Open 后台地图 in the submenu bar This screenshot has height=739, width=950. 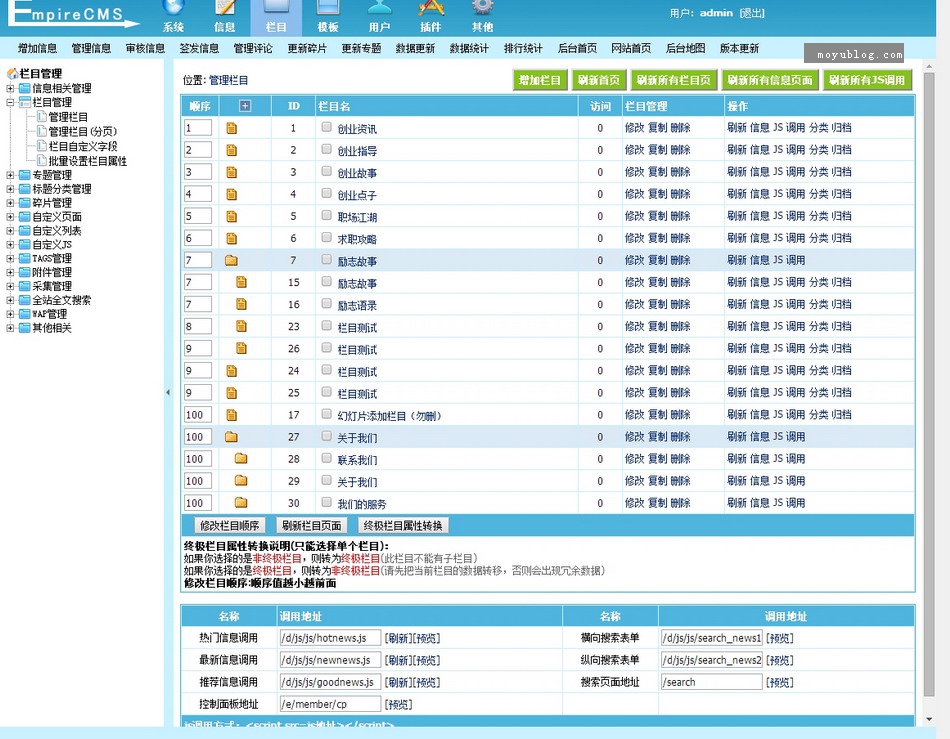pos(685,48)
